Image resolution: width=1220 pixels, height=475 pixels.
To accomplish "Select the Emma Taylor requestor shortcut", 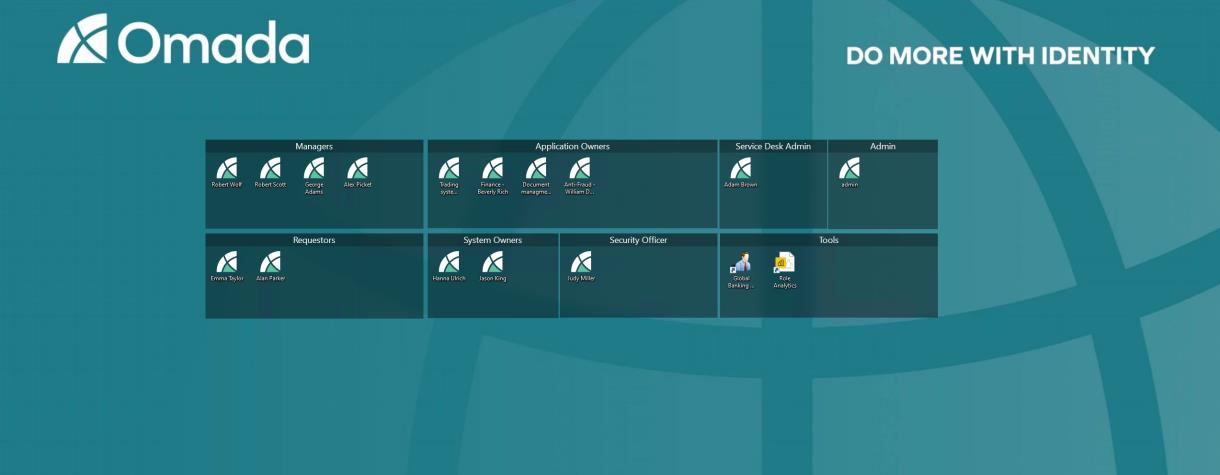I will click(227, 267).
